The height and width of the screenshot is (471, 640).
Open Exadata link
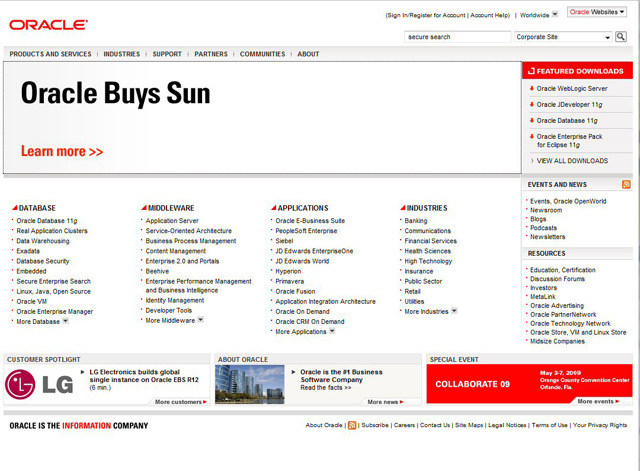point(28,251)
